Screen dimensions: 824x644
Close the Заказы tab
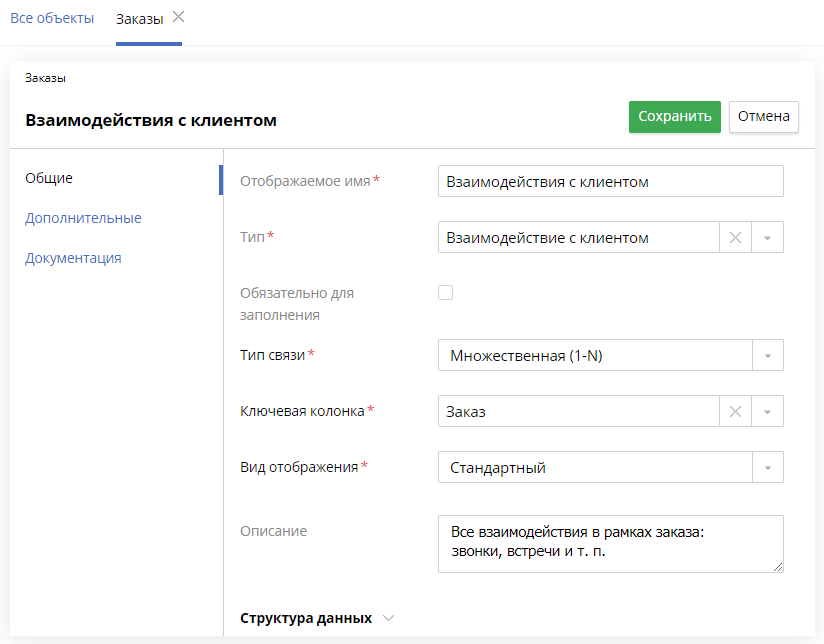pos(177,16)
